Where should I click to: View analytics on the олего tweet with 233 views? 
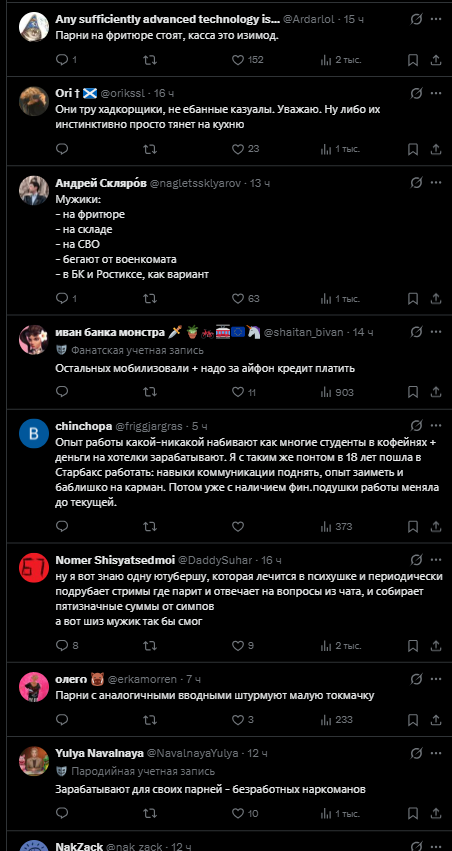(337, 720)
